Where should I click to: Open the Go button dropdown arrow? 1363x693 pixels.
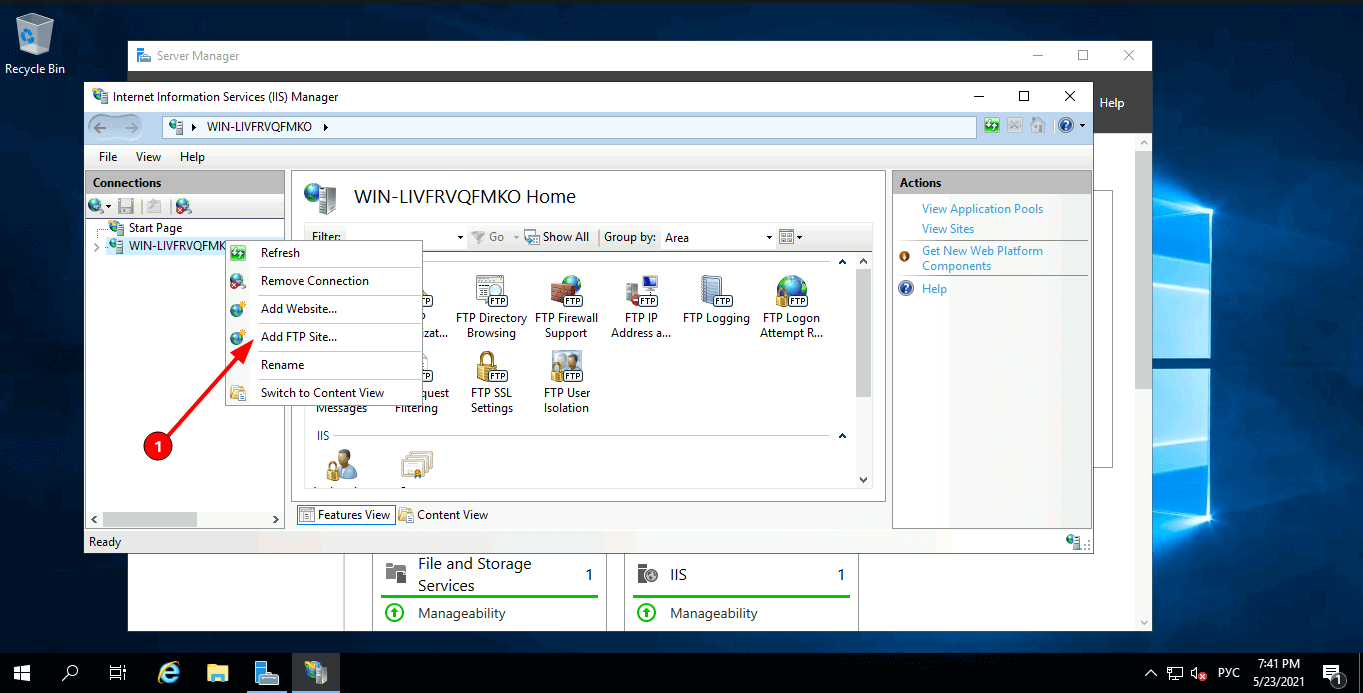point(517,237)
